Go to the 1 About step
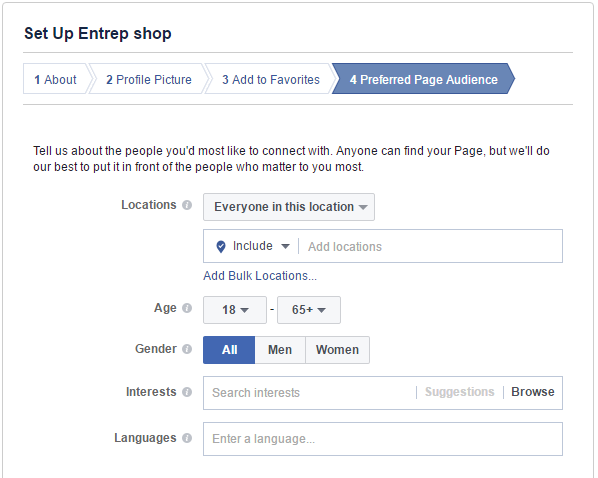The image size is (598, 478). 56,79
